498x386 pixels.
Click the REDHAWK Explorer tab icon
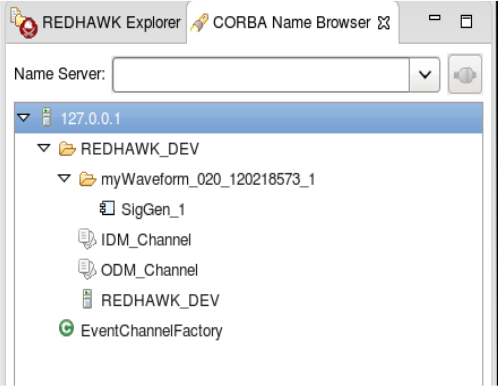point(24,23)
